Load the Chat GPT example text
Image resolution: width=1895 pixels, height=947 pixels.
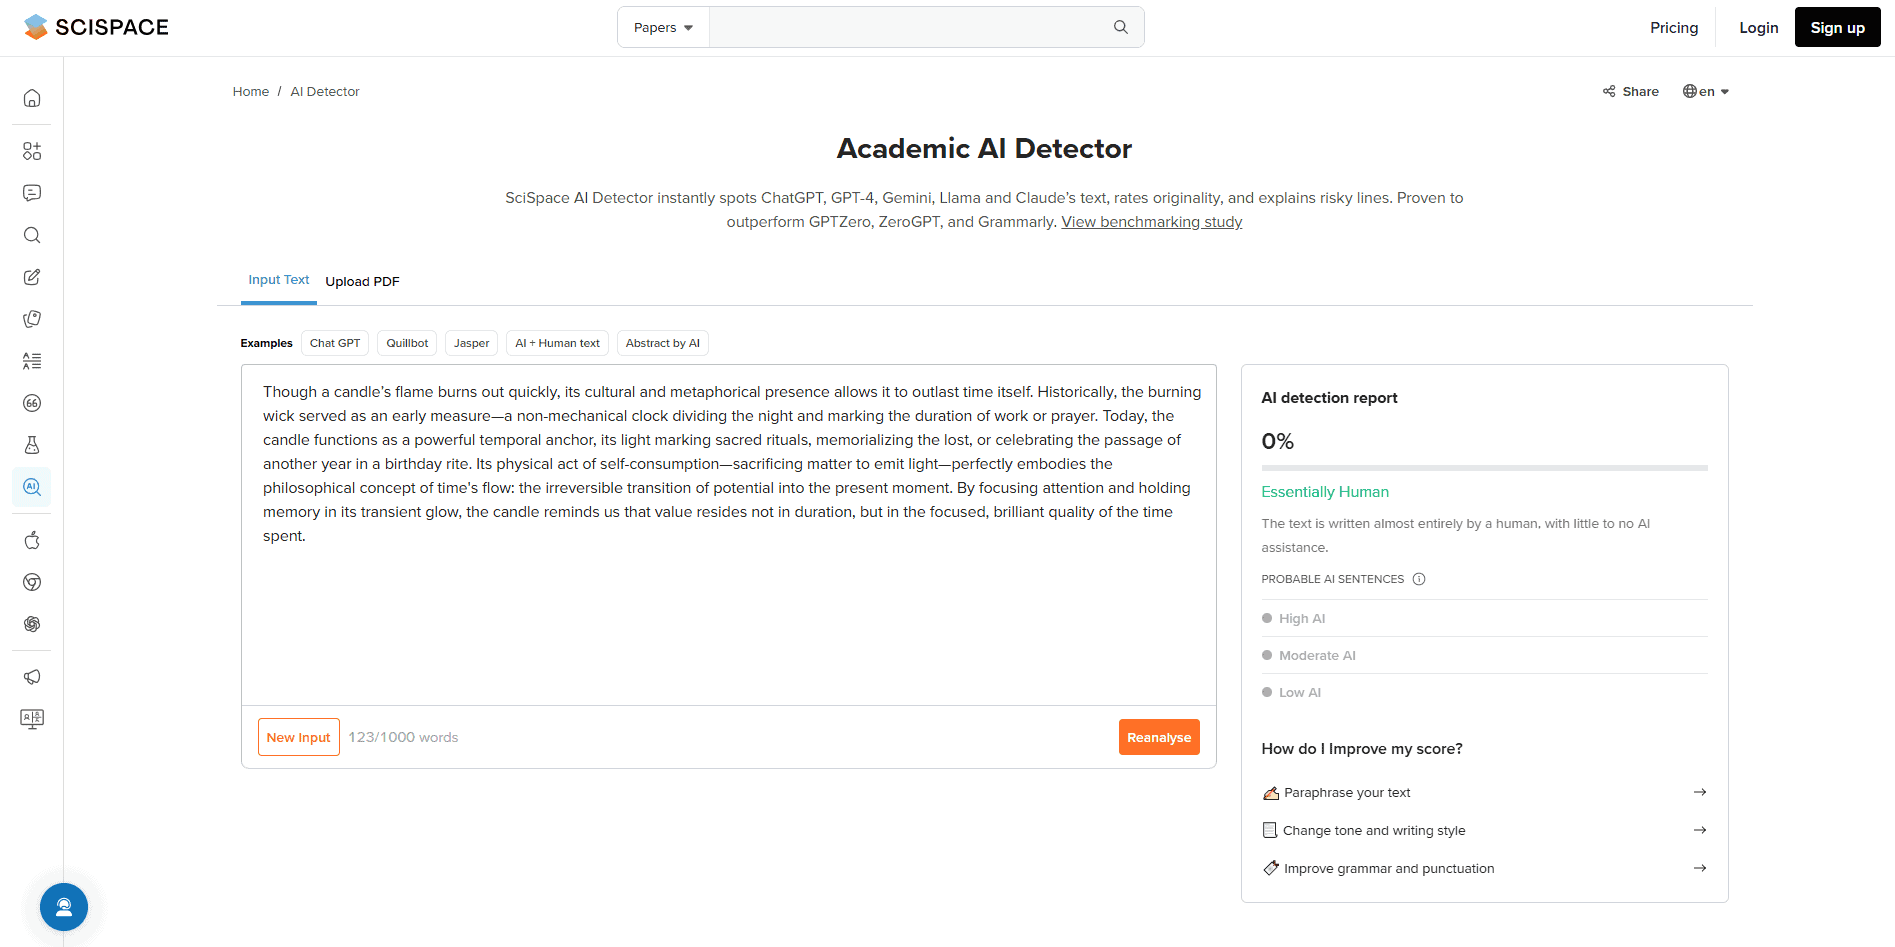335,343
